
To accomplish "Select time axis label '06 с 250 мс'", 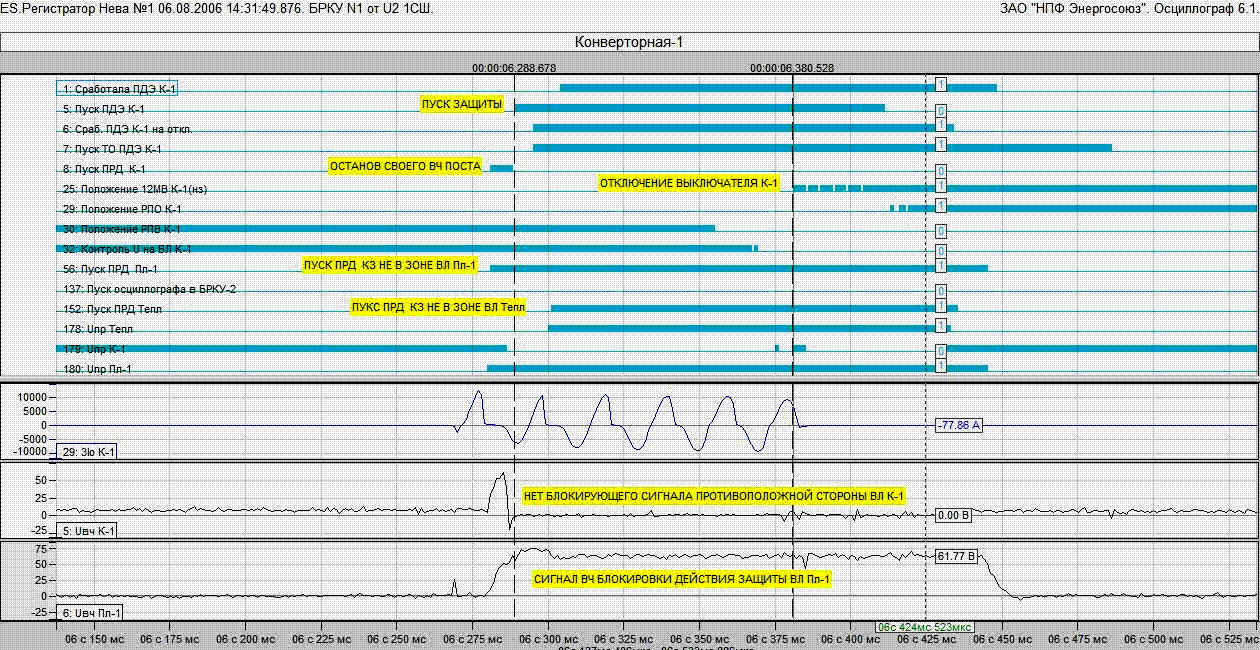I will 397,637.
